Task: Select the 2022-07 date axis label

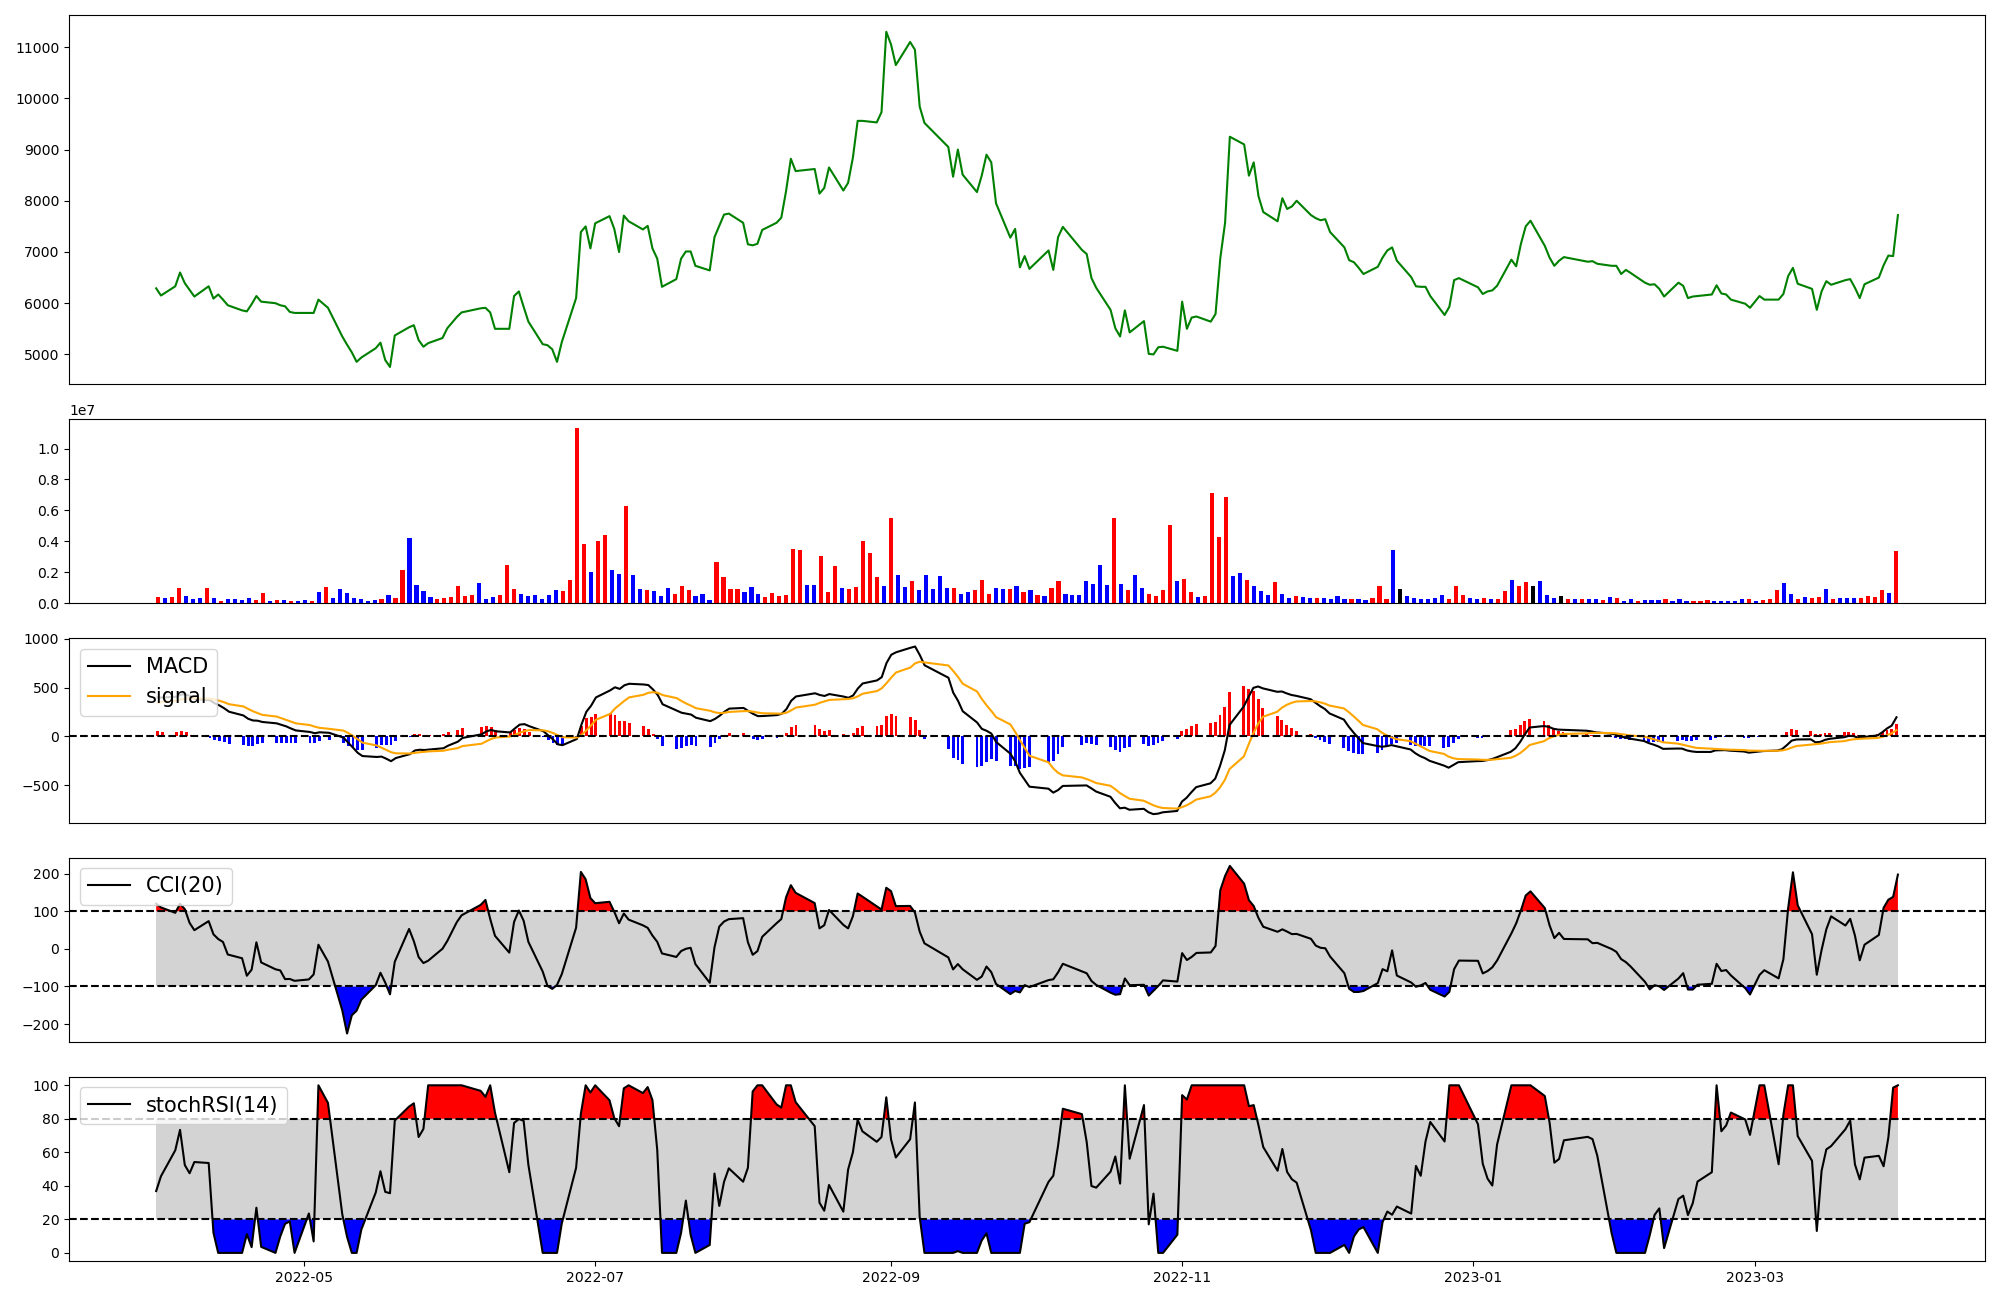Action: (x=596, y=1276)
